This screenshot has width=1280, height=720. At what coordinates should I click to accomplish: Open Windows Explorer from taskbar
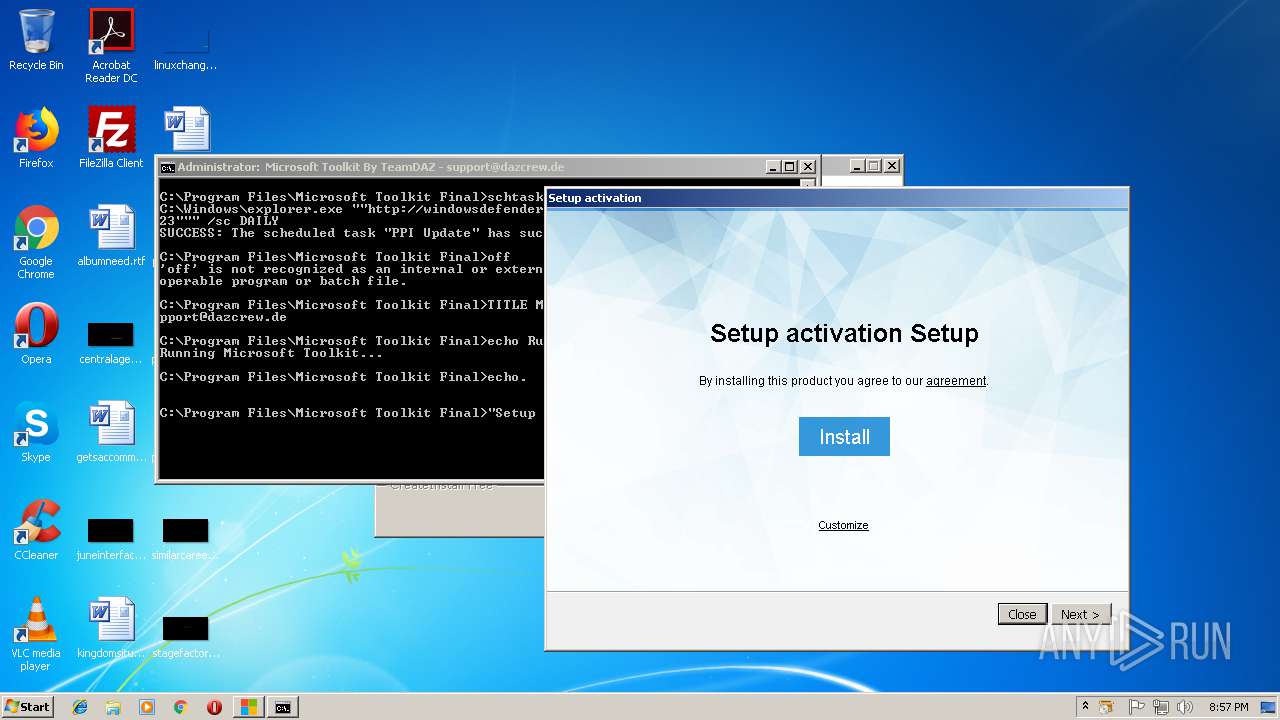(x=113, y=707)
